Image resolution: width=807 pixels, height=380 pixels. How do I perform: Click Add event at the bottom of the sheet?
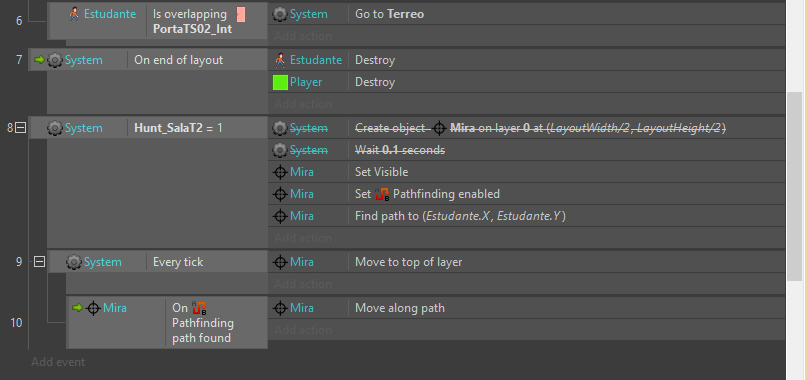coord(58,362)
